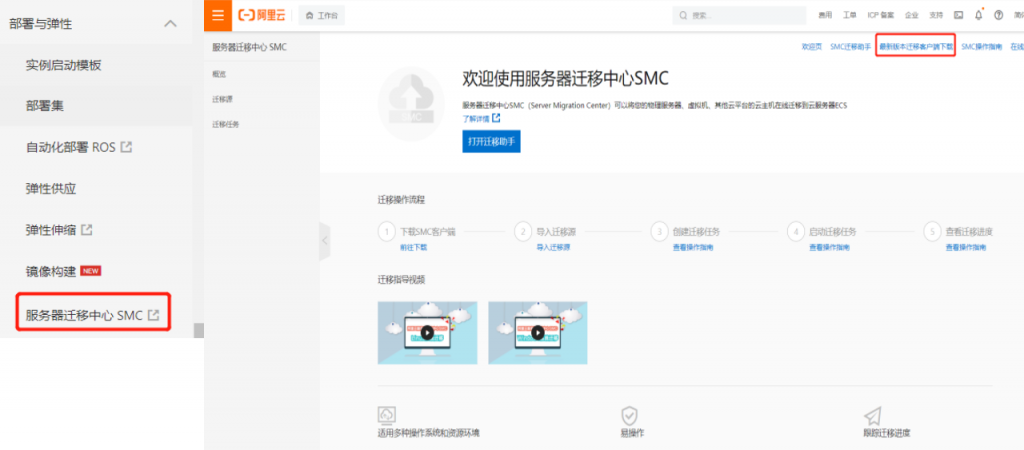
Task: Click the 易操作 shield icon
Action: coord(629,415)
